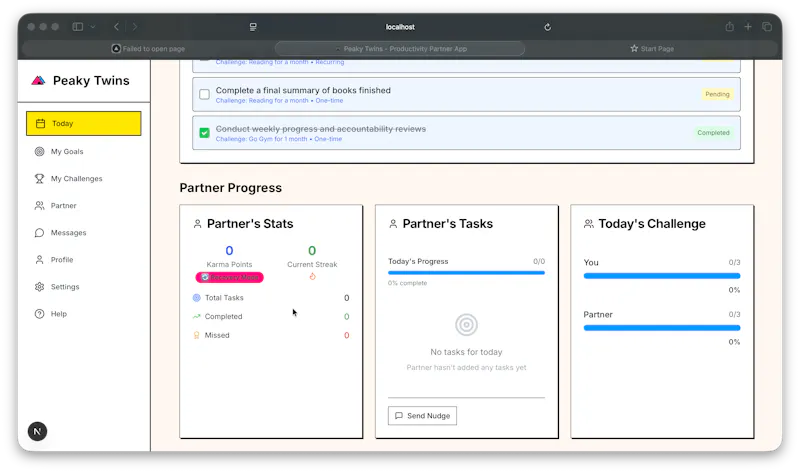Uncheck the 'Conduct weekly progress' task
Screen dimensions: 800x473
tap(205, 133)
